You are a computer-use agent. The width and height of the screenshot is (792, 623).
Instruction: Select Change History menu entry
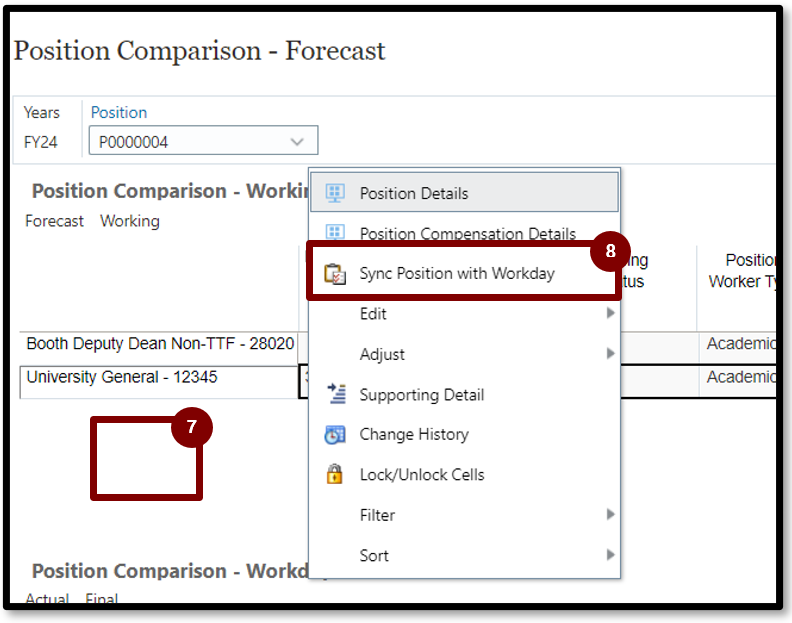point(414,434)
